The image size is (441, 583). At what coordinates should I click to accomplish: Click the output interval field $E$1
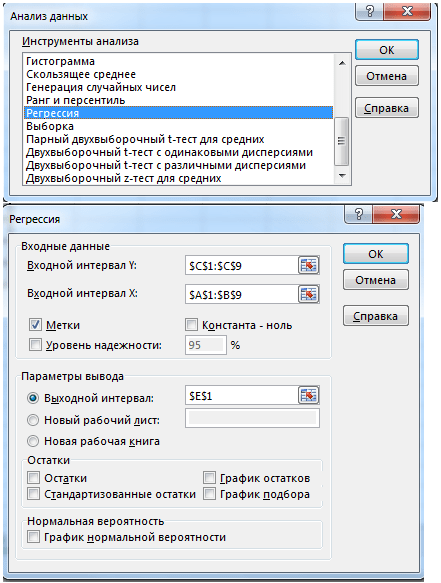242,395
